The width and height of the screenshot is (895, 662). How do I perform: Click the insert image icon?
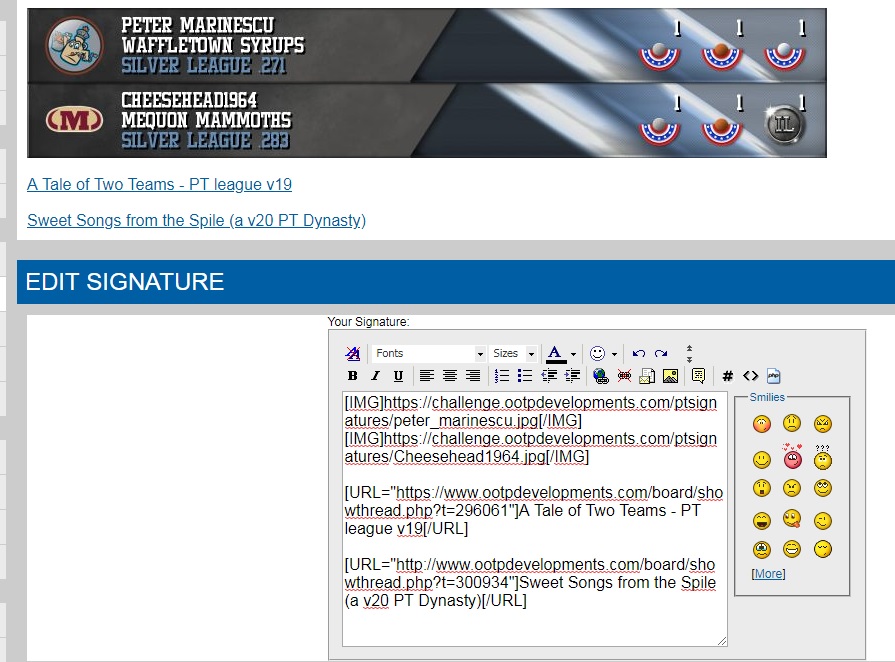(x=670, y=376)
